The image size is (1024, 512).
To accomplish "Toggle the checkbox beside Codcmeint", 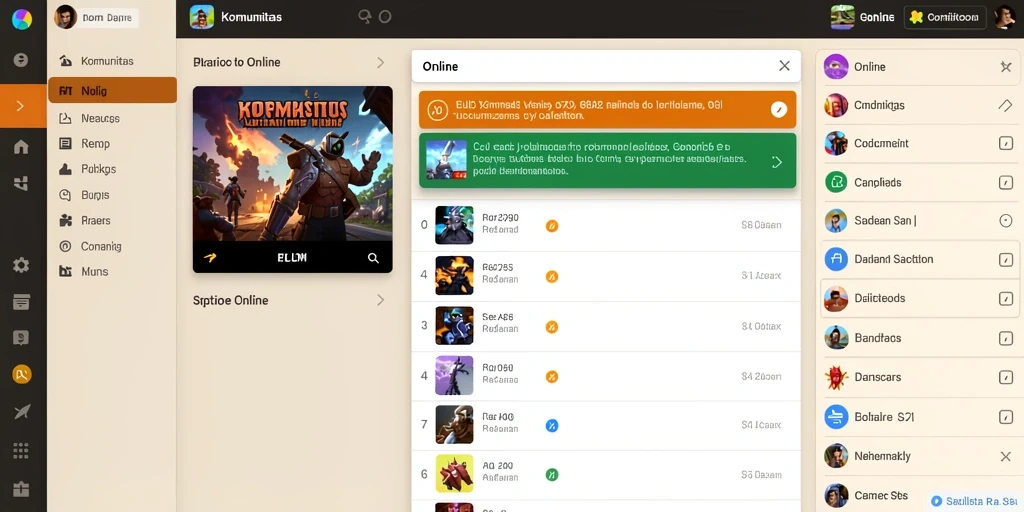I will tap(1006, 143).
